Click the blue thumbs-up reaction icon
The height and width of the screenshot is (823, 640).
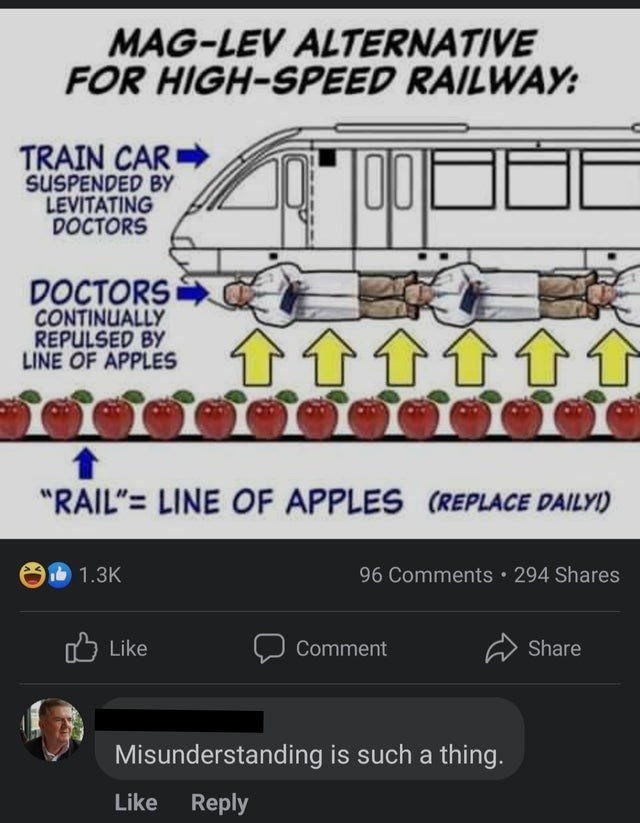click(60, 575)
